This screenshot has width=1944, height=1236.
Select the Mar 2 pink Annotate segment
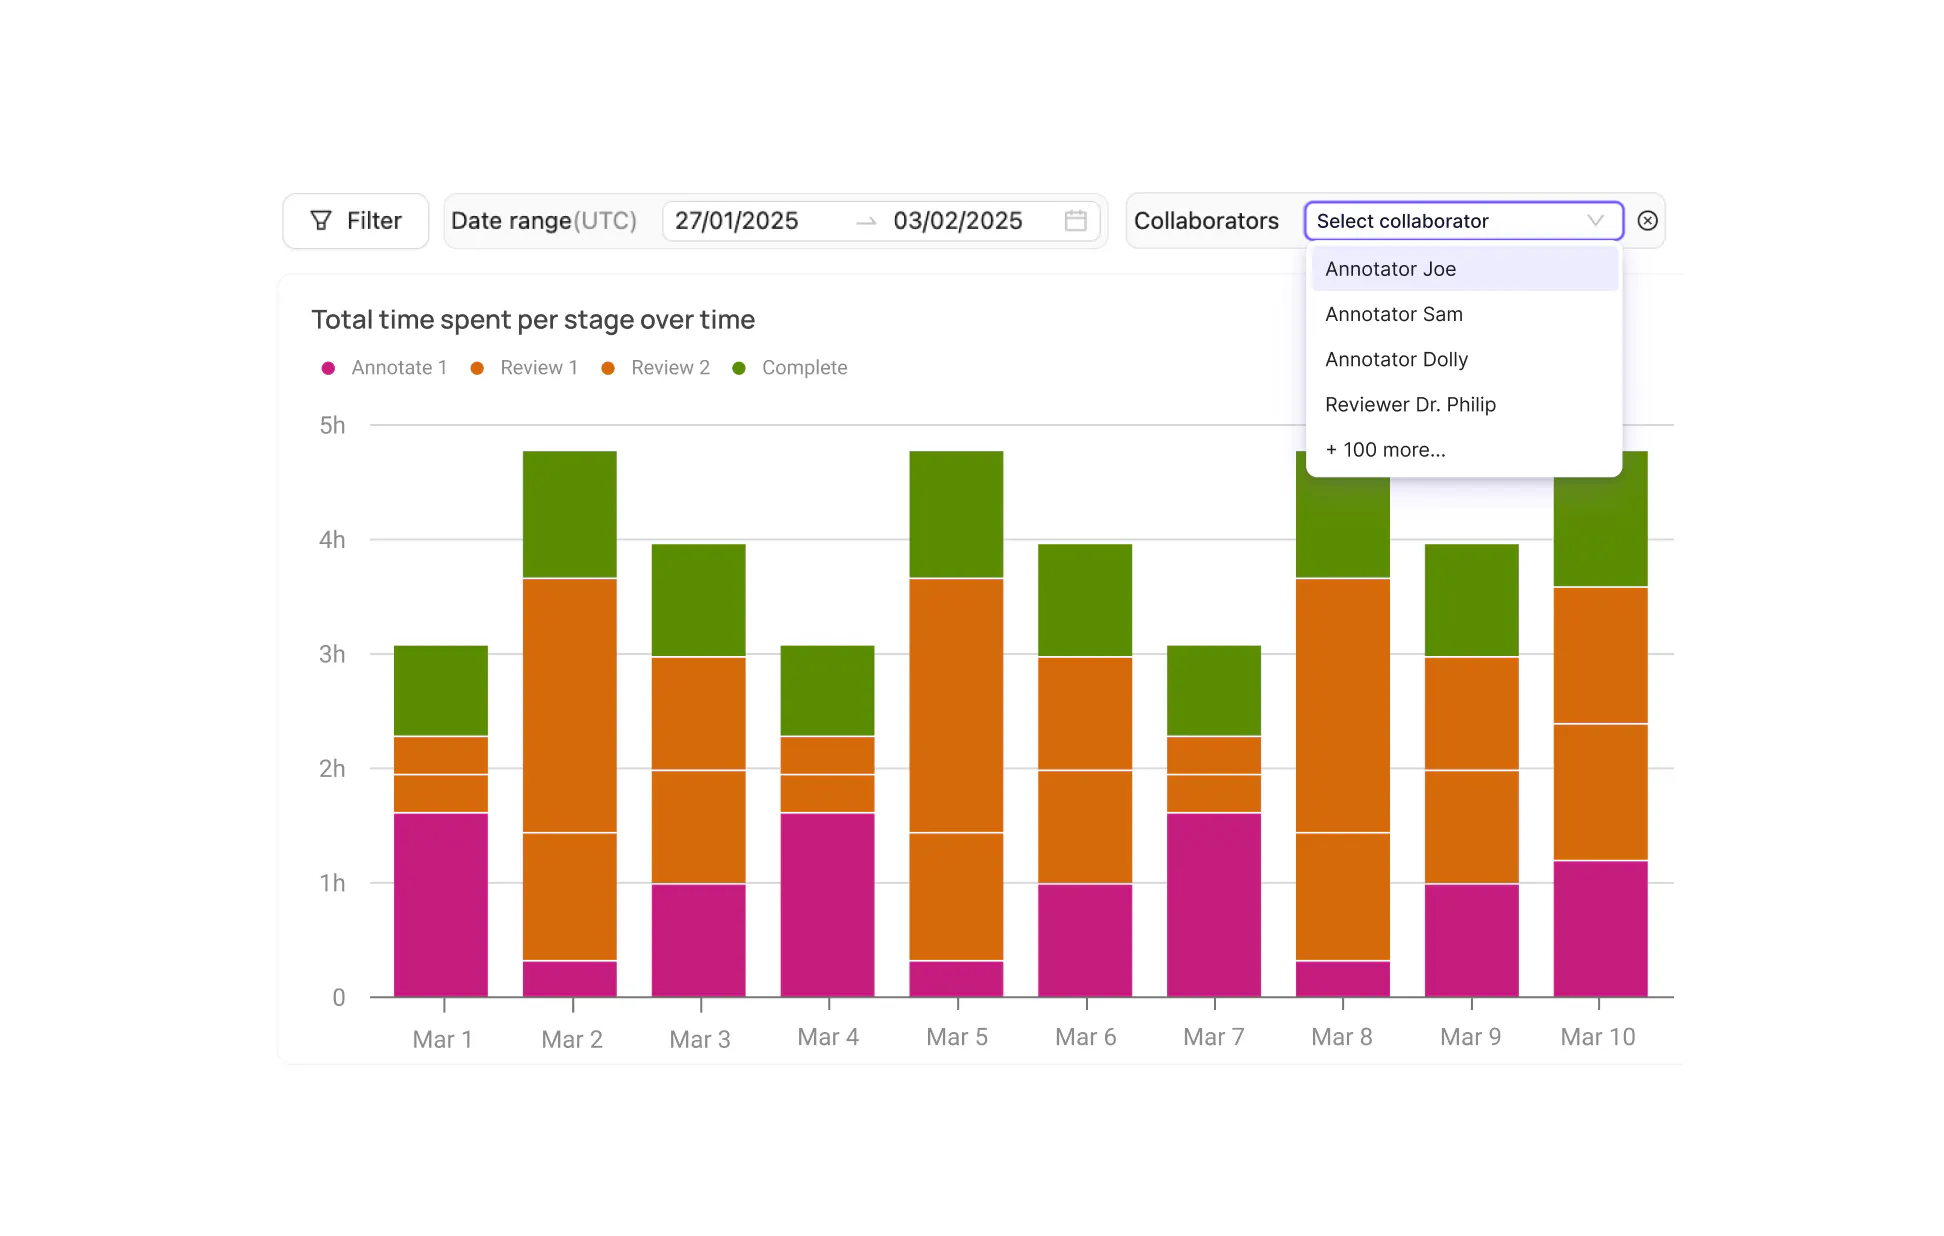pyautogui.click(x=570, y=979)
